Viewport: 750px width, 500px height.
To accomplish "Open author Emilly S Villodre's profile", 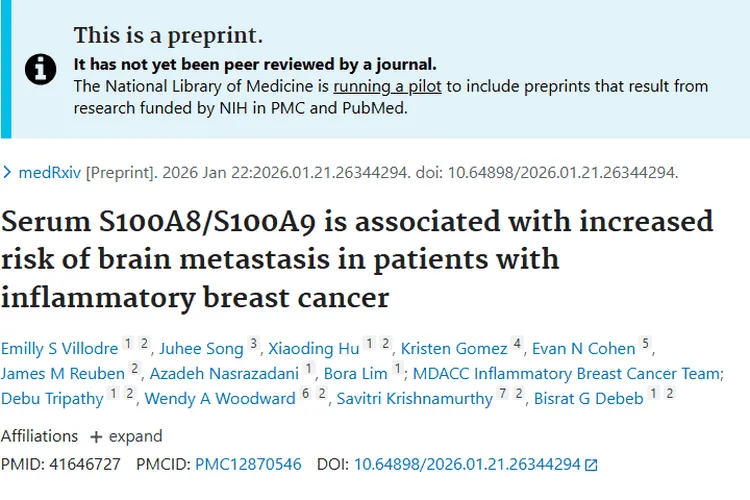I will click(x=59, y=349).
